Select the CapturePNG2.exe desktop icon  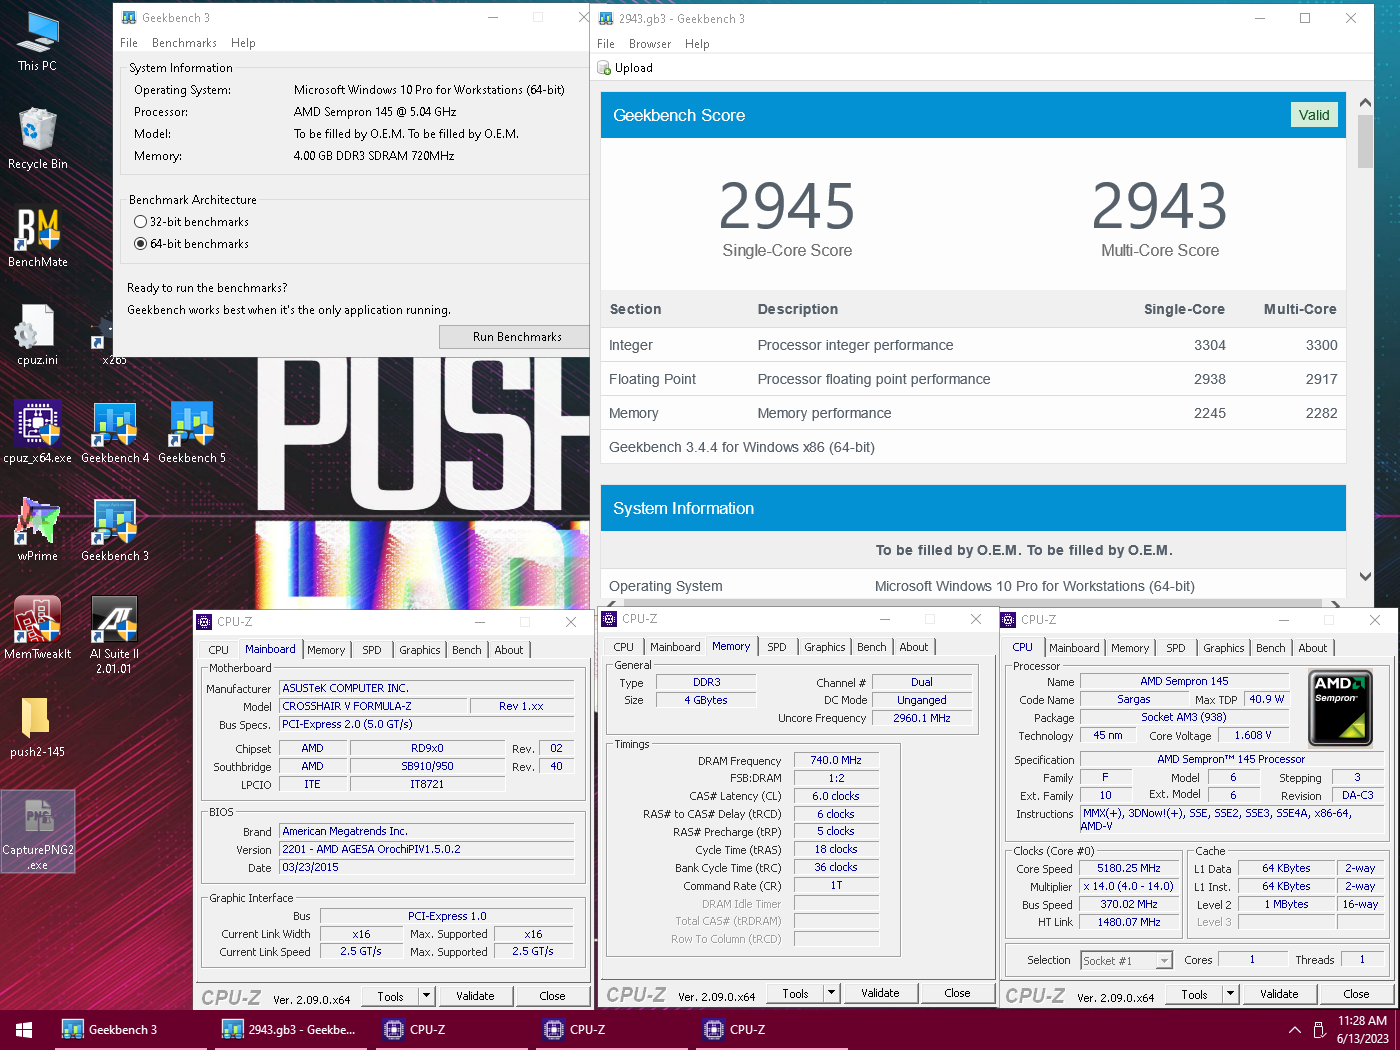(38, 831)
